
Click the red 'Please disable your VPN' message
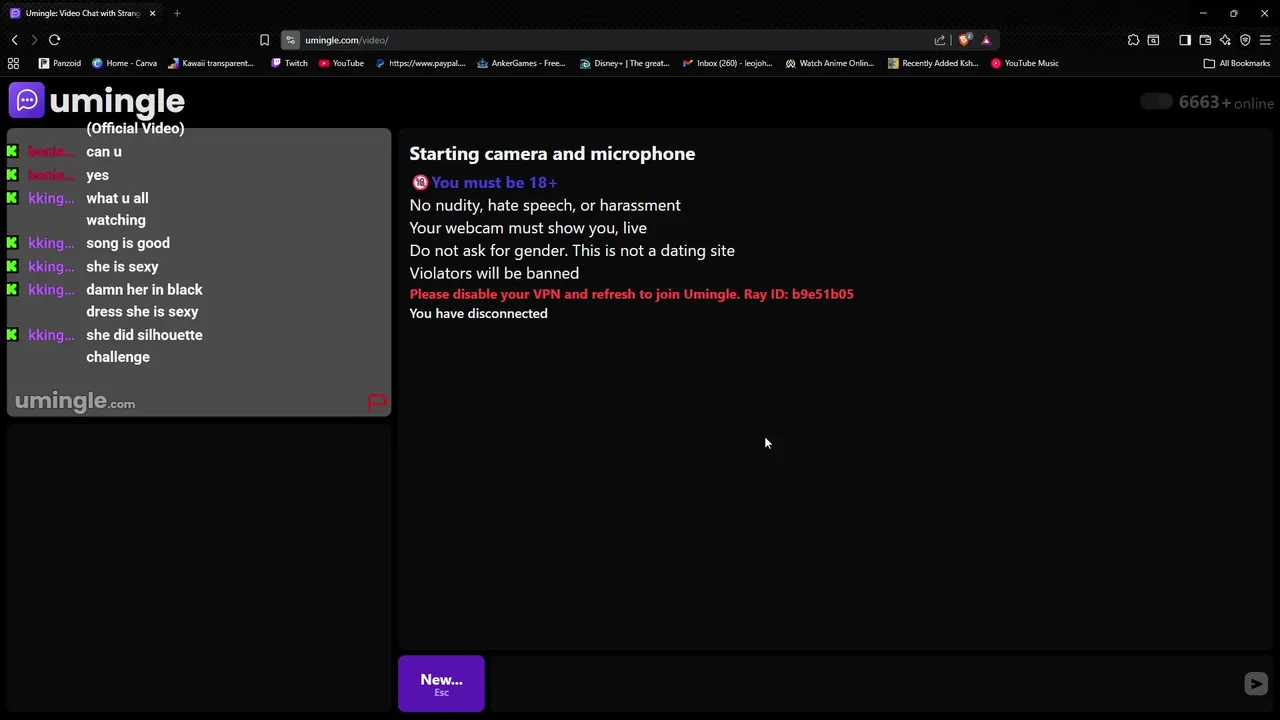tap(631, 294)
